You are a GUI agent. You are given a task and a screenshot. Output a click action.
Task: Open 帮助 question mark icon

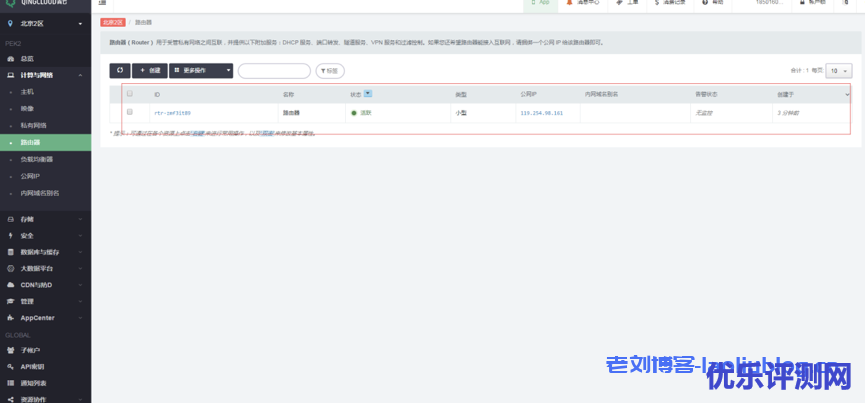(705, 3)
